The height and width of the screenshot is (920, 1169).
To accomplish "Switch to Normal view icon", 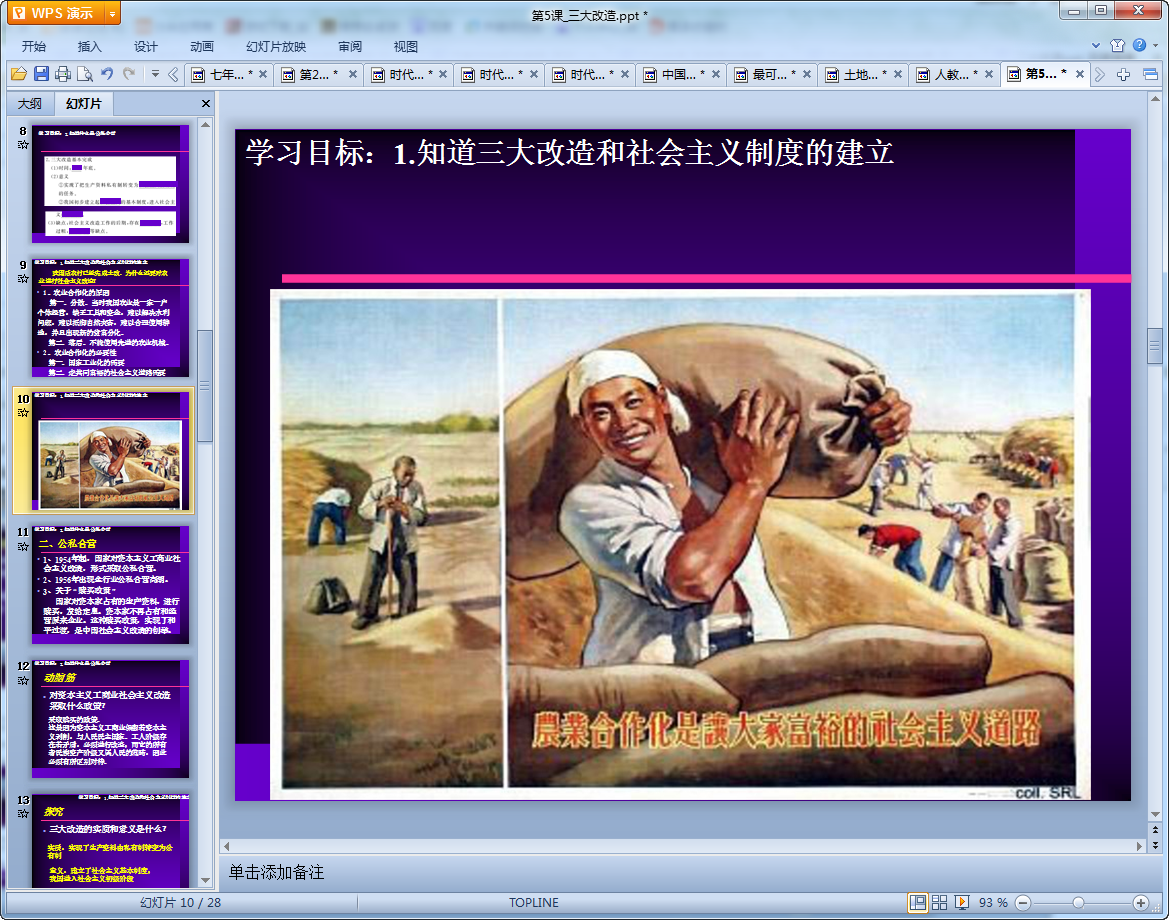I will click(918, 903).
